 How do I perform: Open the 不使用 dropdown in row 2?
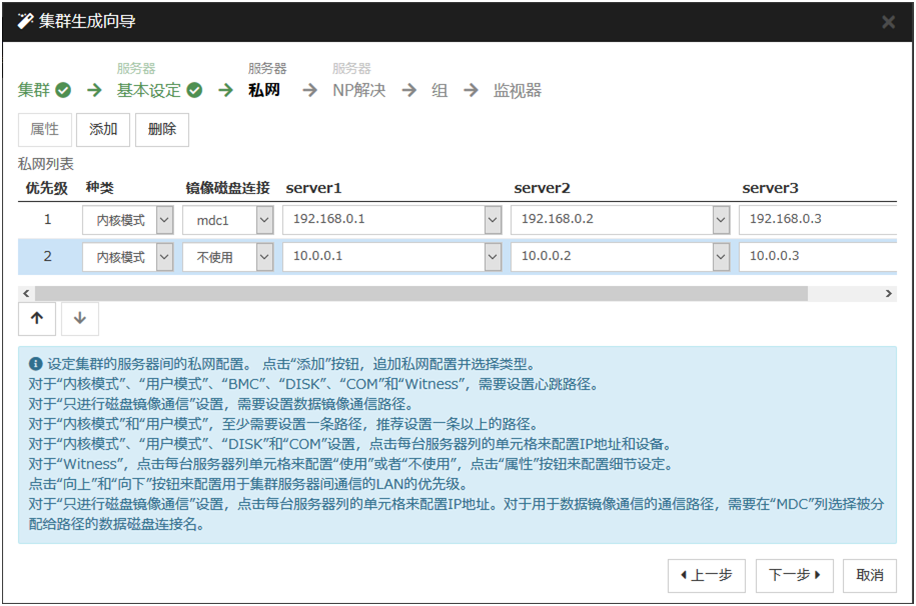[264, 257]
